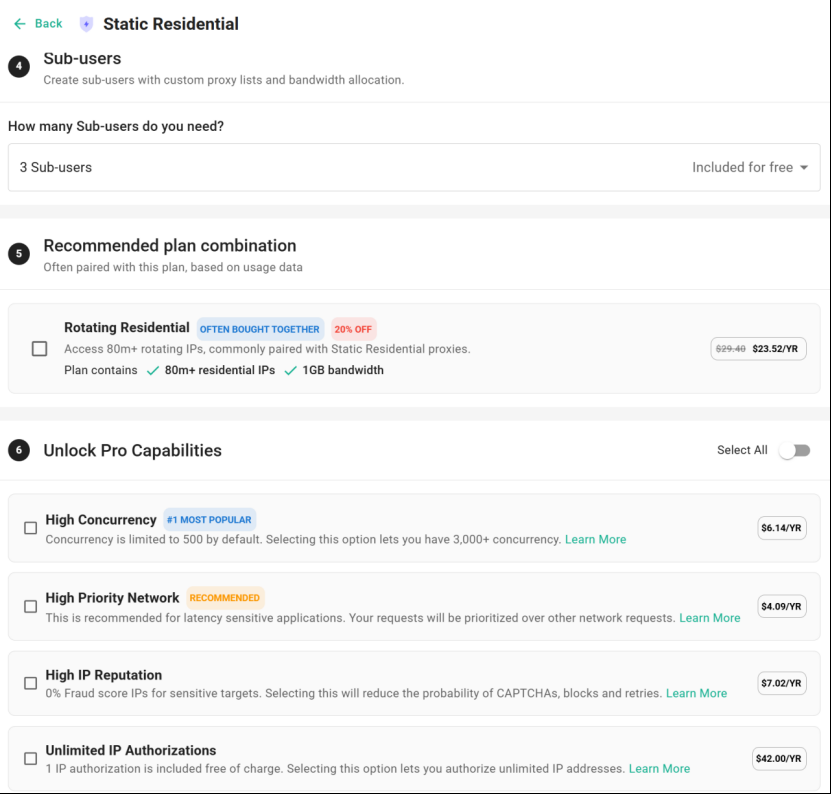Click the RECOMMENDED tag
This screenshot has width=831, height=794.
[225, 598]
